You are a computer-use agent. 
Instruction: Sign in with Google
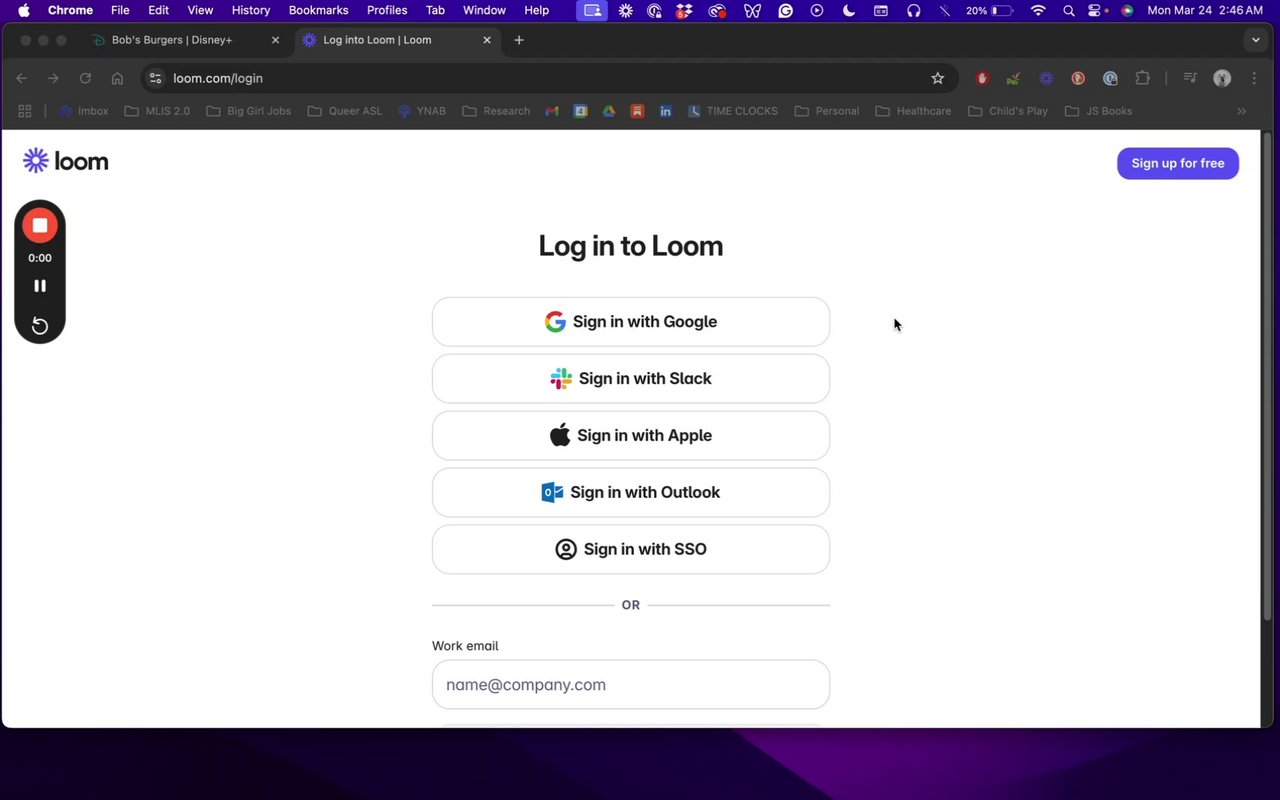coord(631,322)
